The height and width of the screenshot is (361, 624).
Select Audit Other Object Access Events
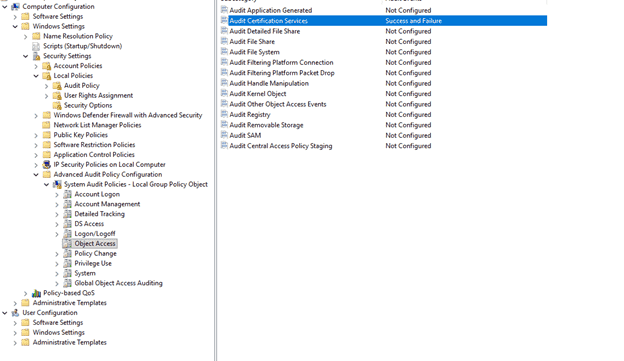(278, 104)
